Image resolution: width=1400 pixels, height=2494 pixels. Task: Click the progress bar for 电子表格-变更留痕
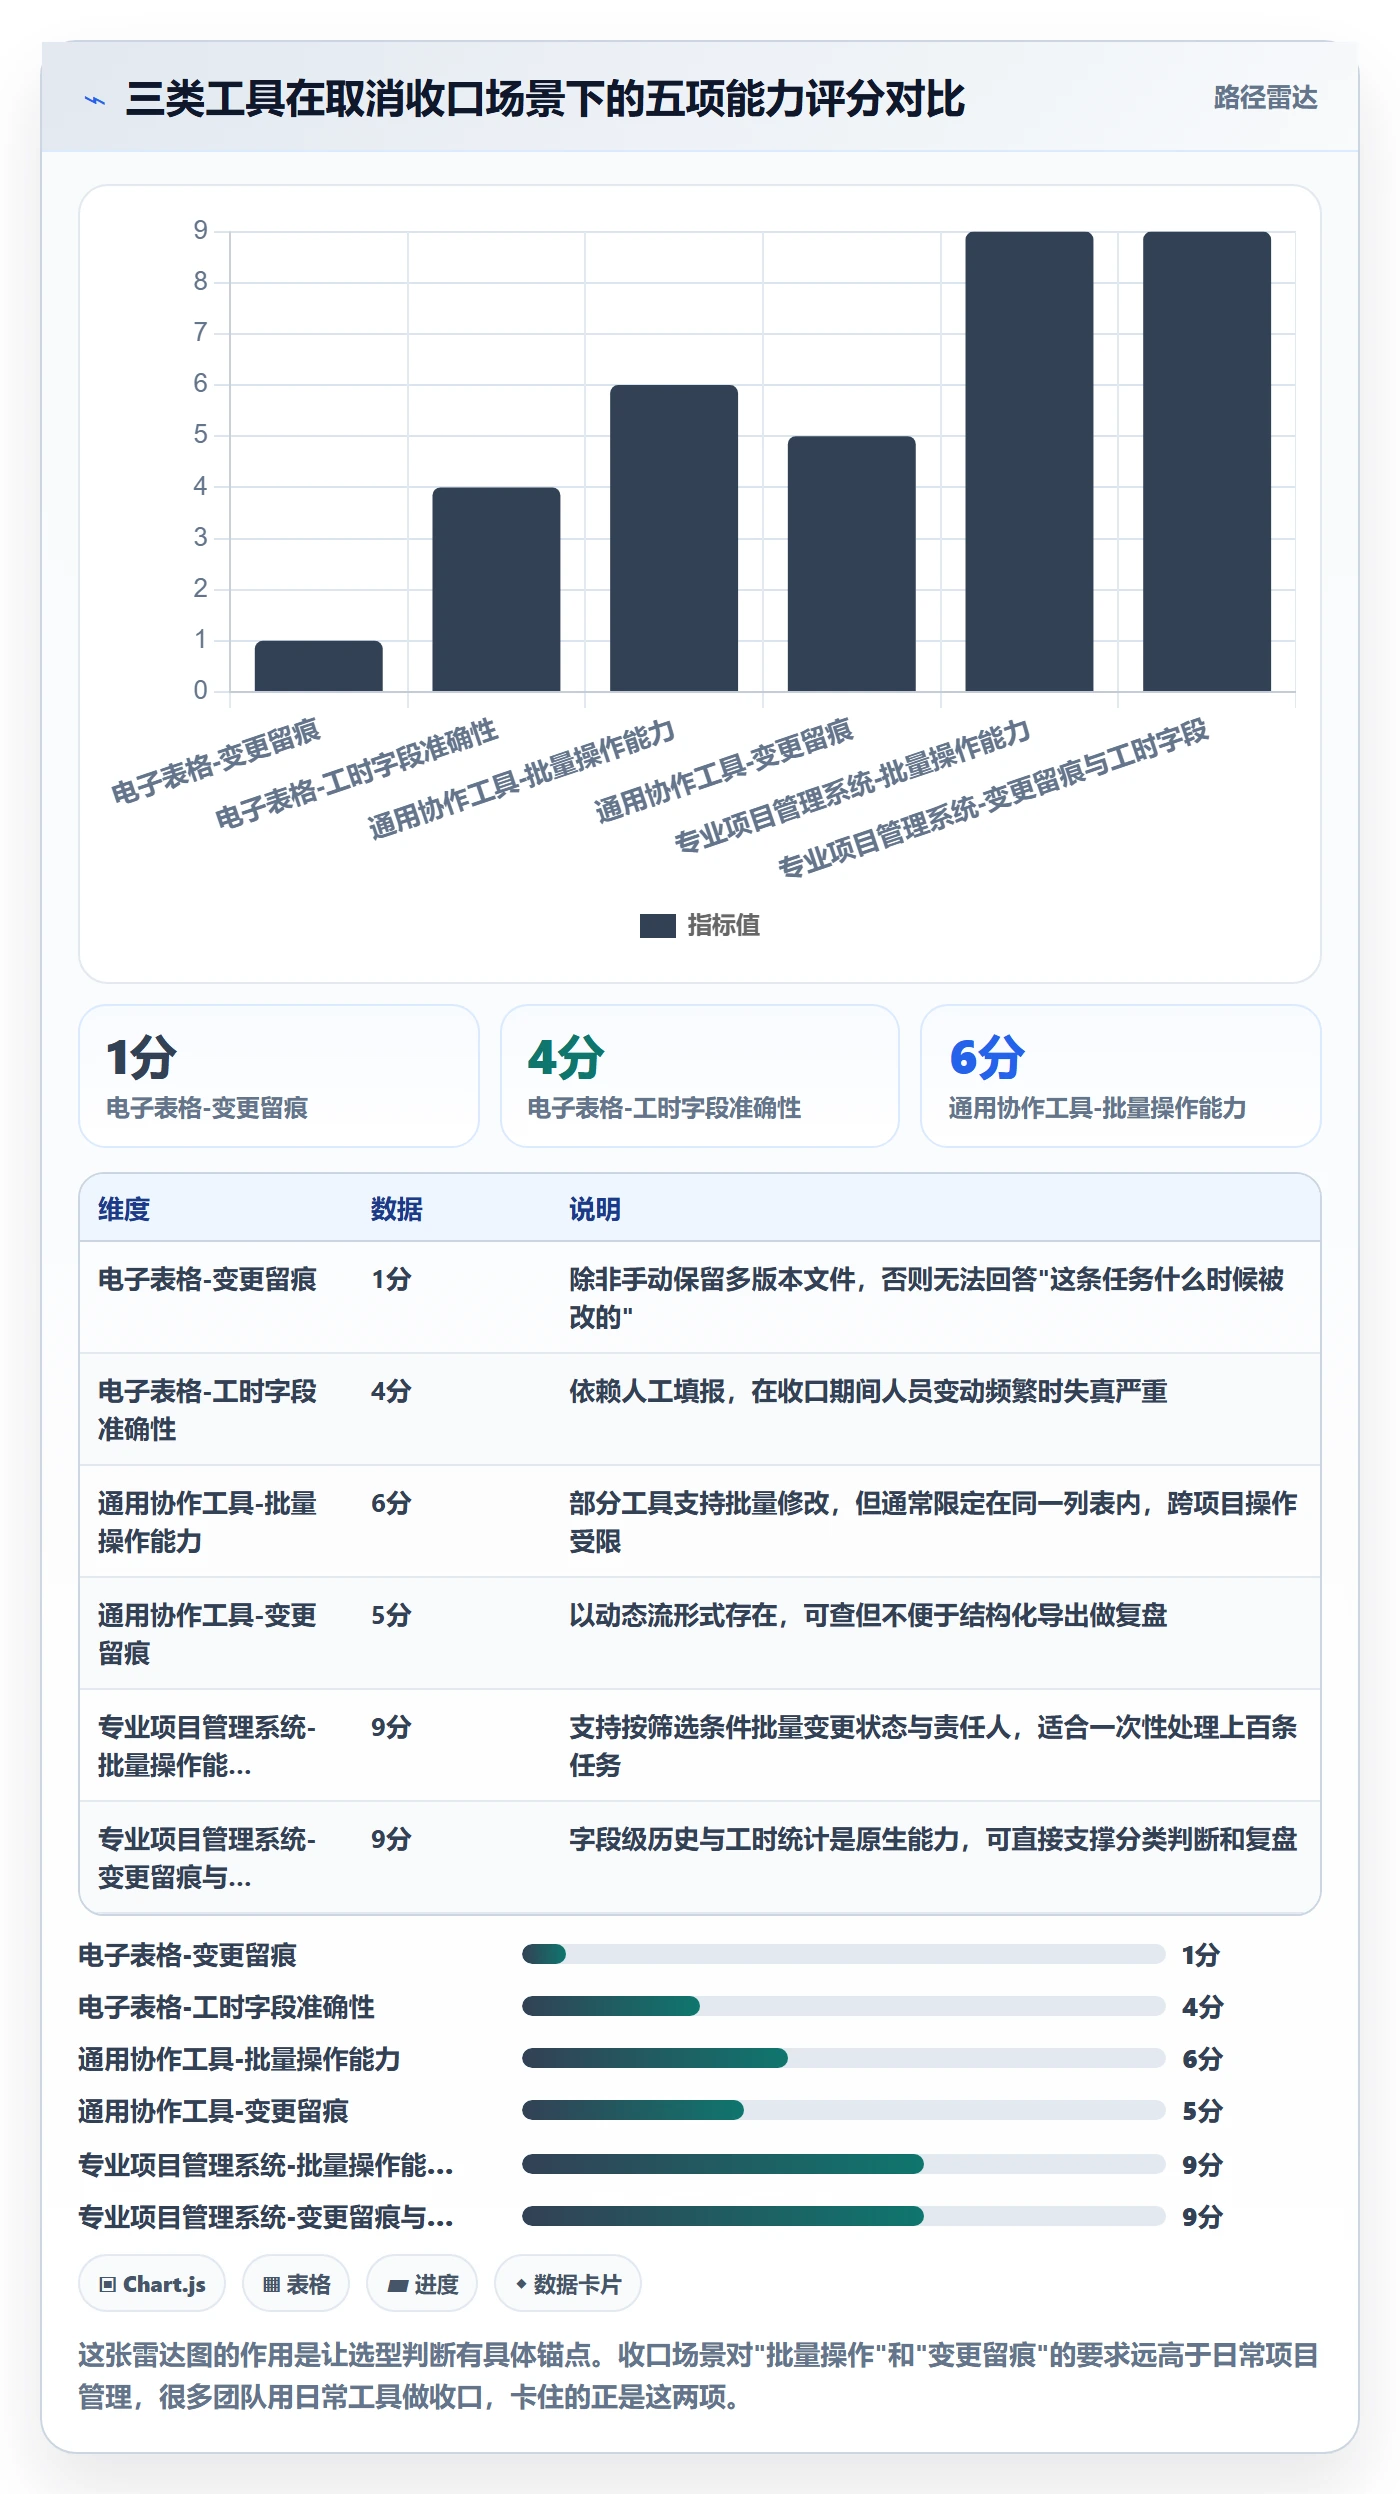pos(843,1954)
